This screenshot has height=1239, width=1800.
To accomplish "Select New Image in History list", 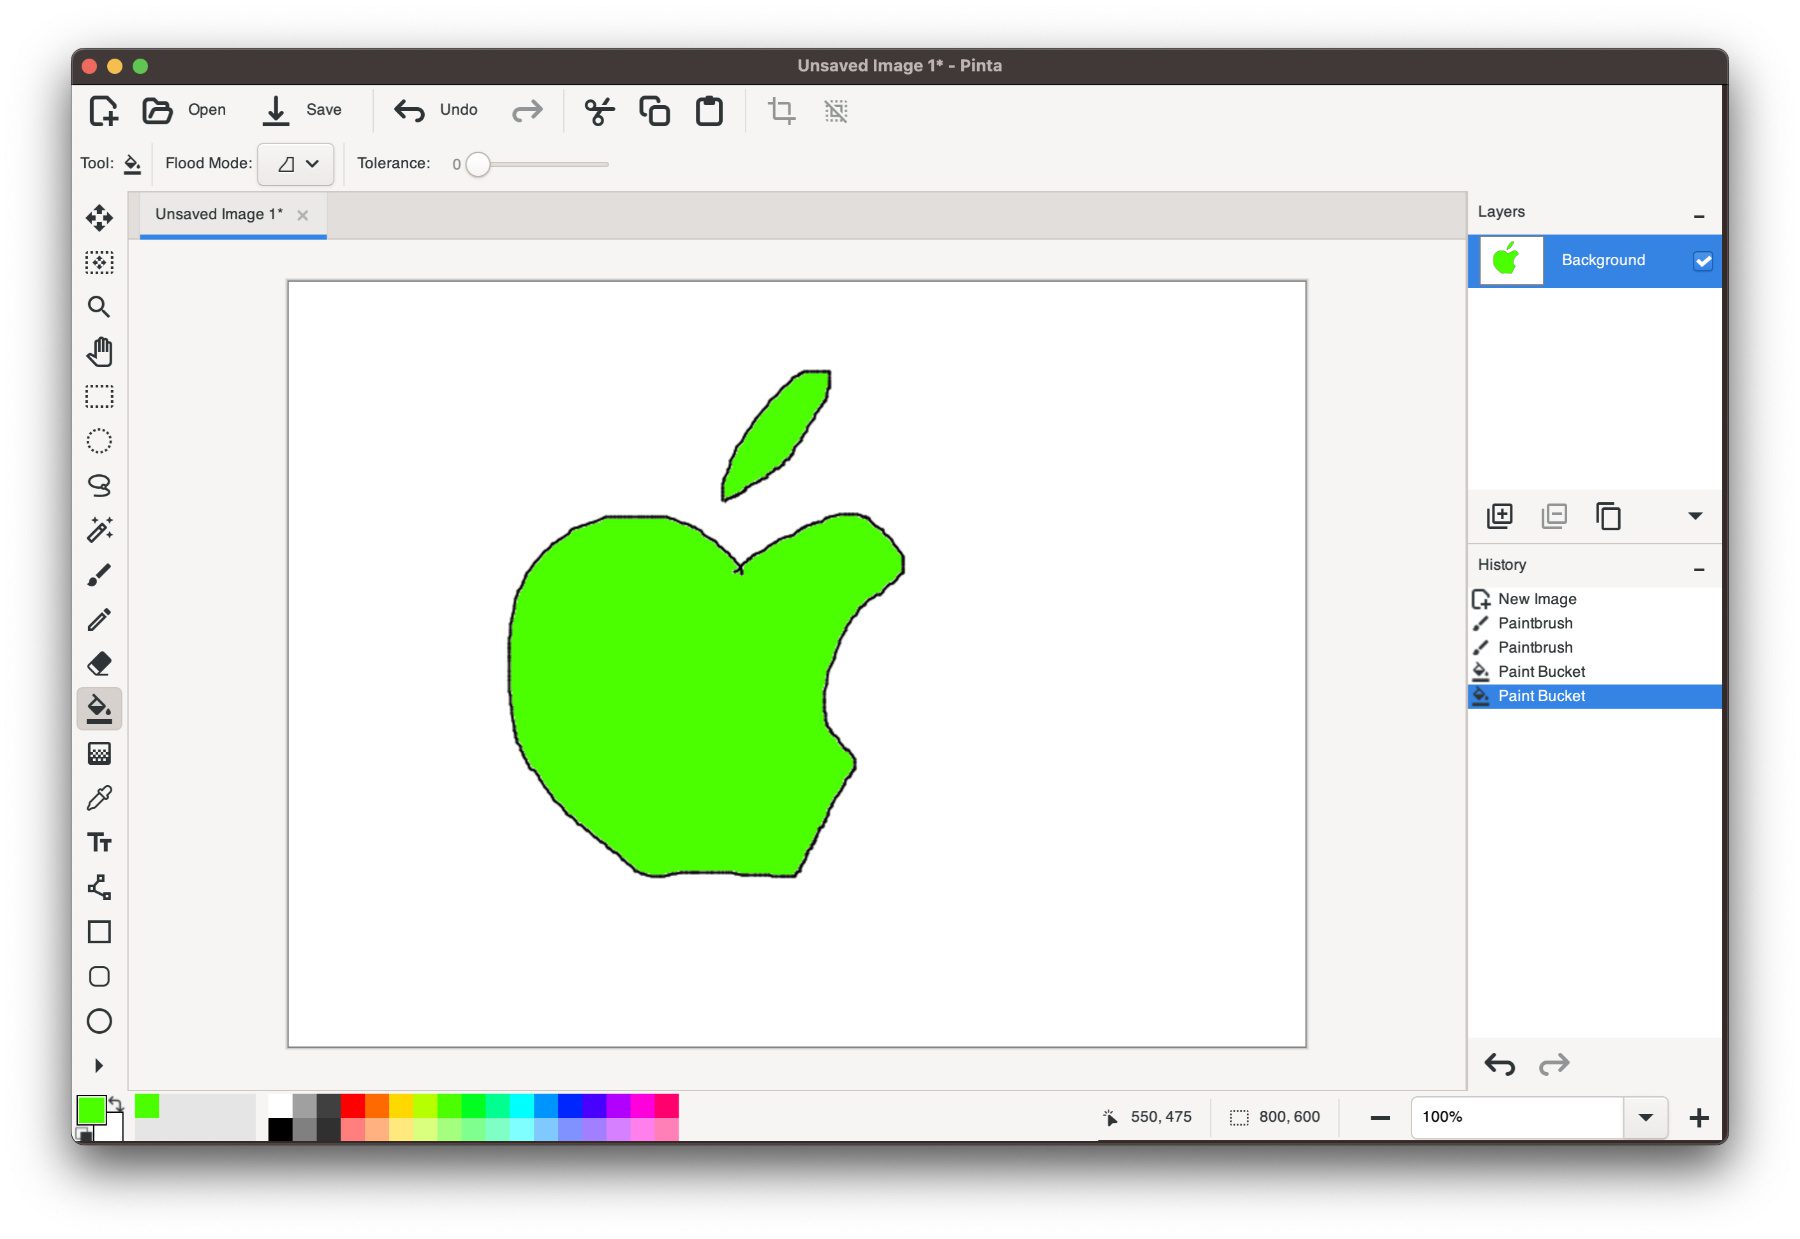I will (x=1536, y=599).
